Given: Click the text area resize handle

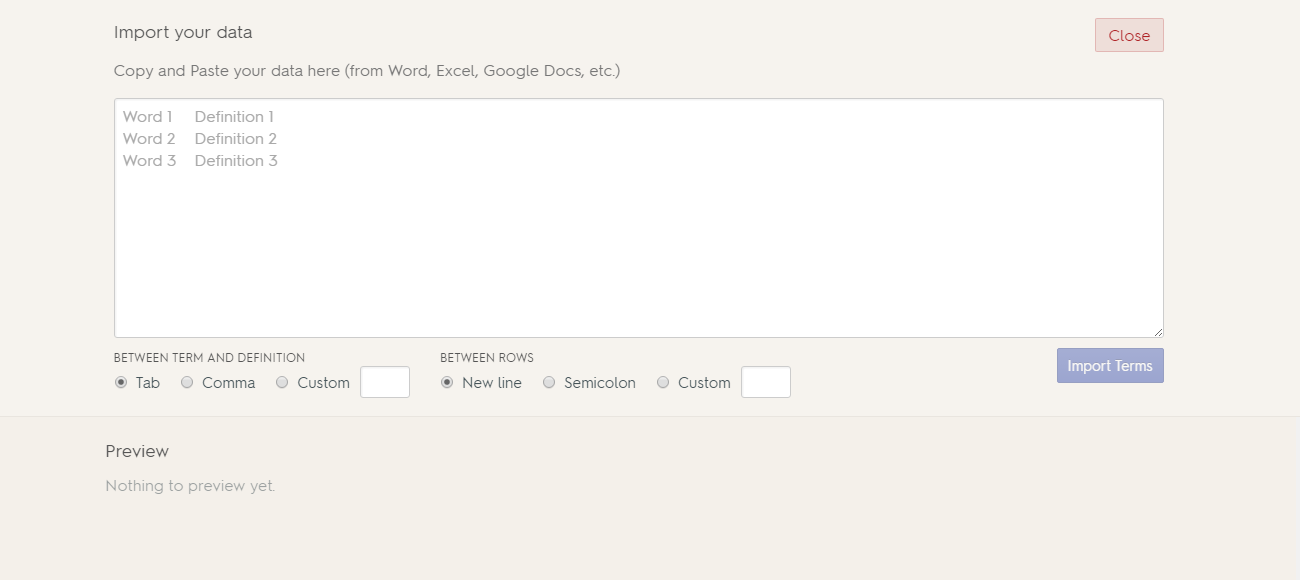Looking at the screenshot, I should tap(1158, 332).
